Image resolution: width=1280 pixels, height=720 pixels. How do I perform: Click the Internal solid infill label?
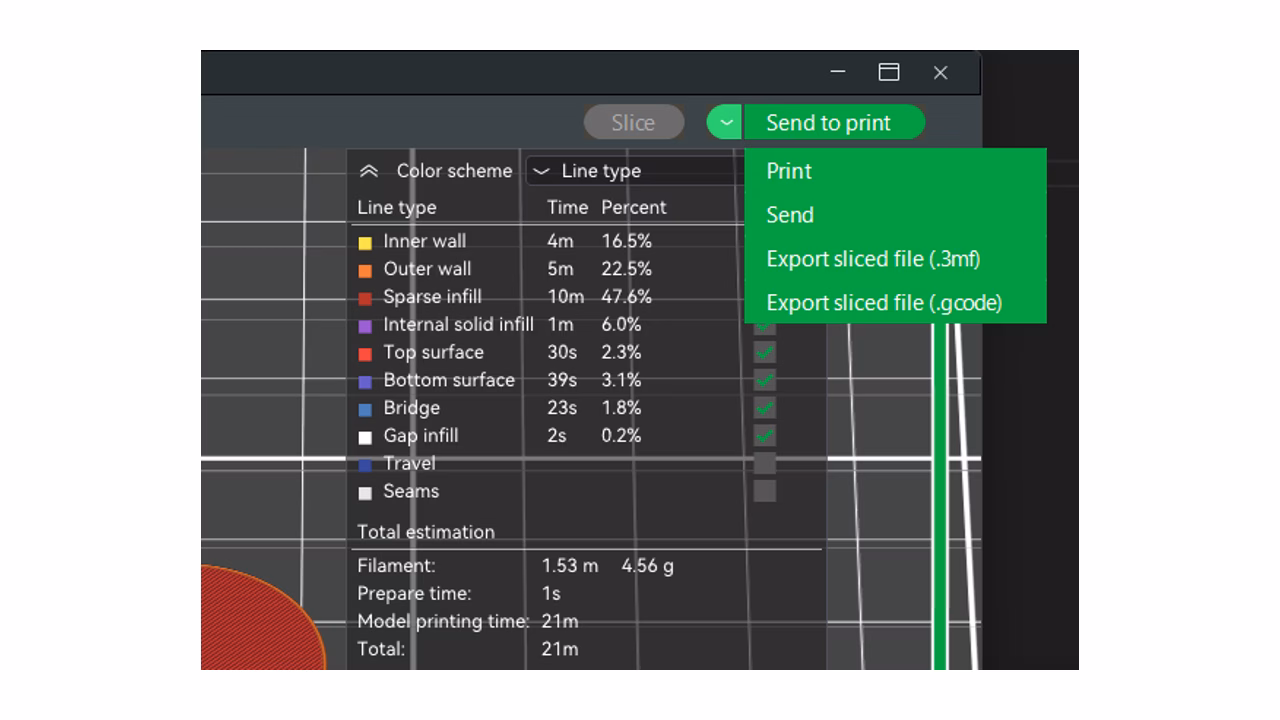(x=458, y=325)
